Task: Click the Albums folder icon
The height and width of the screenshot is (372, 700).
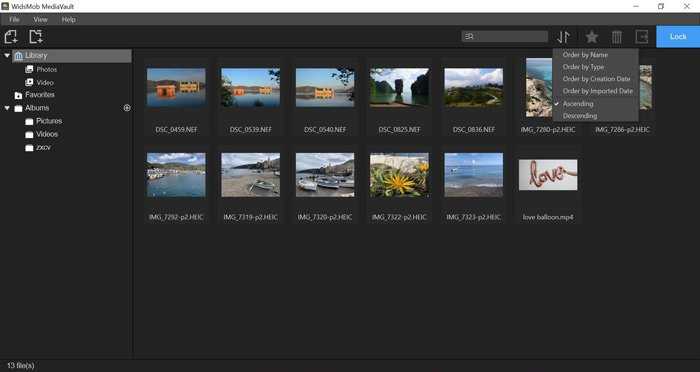Action: click(18, 109)
